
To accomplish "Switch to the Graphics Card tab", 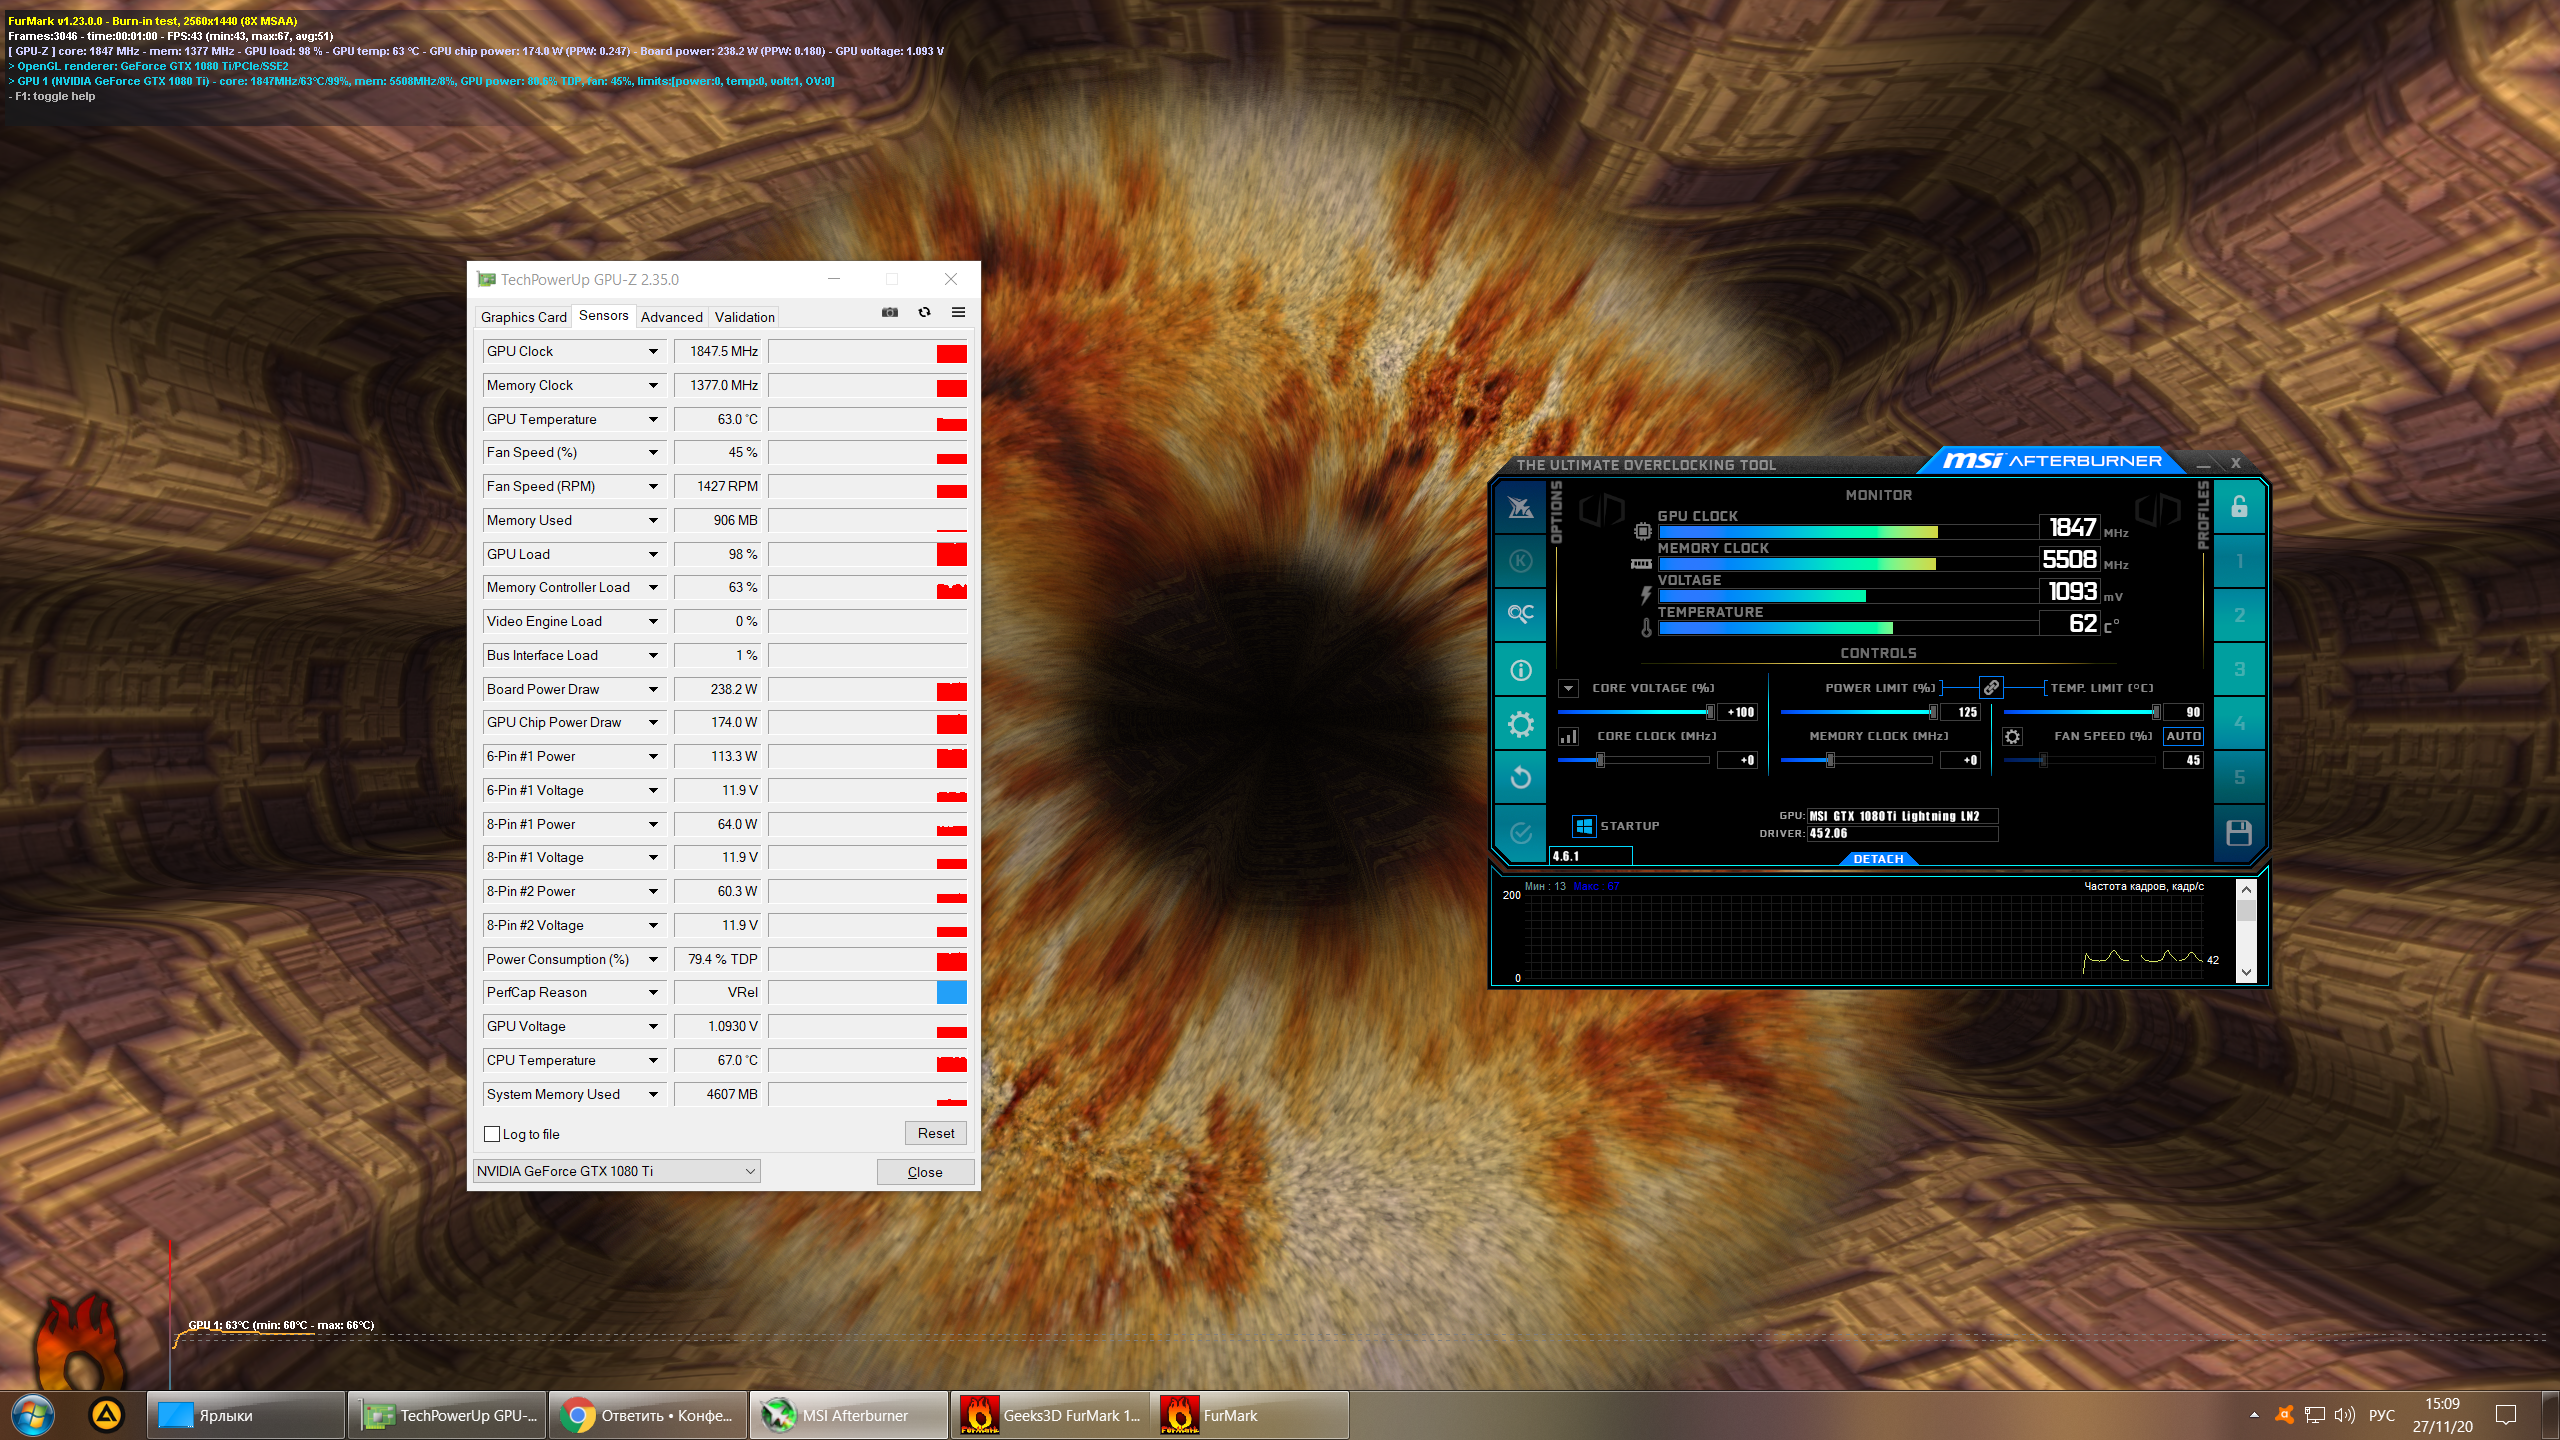I will point(523,317).
